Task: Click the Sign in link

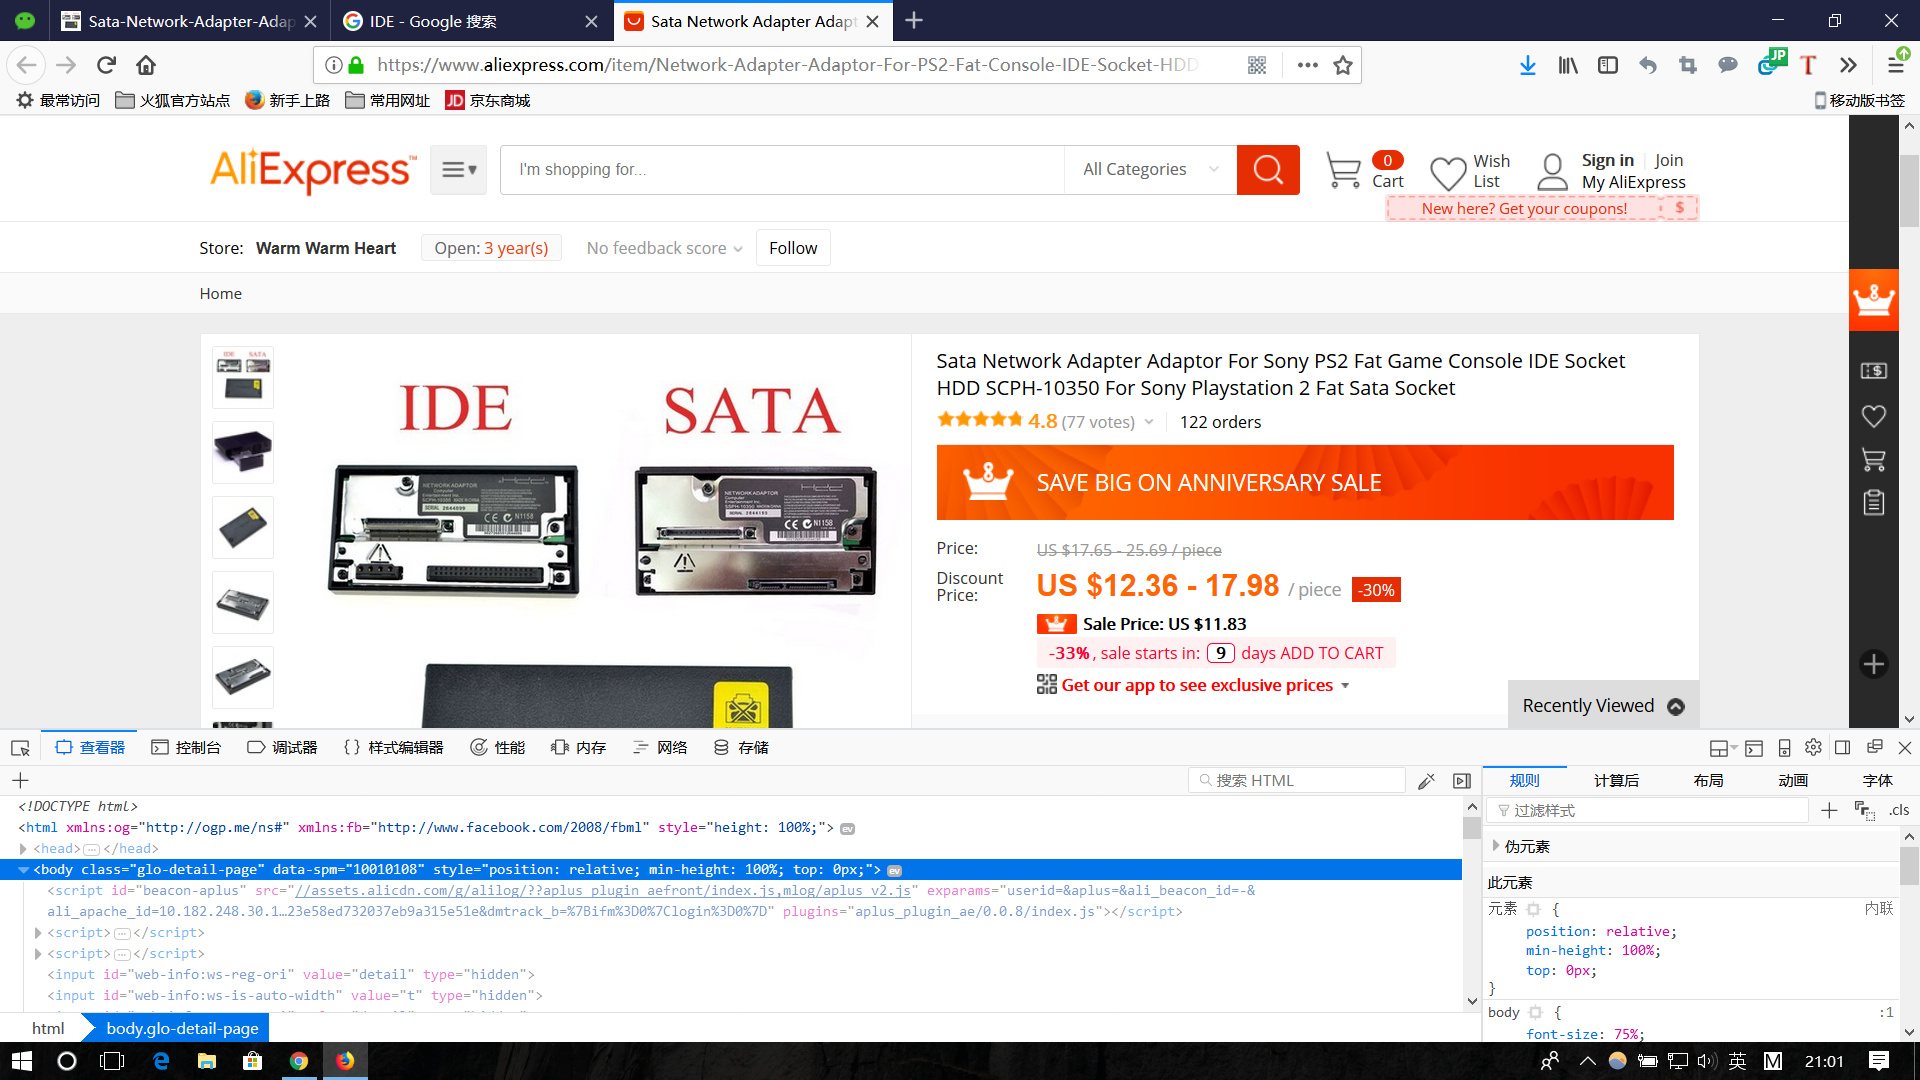Action: point(1607,160)
